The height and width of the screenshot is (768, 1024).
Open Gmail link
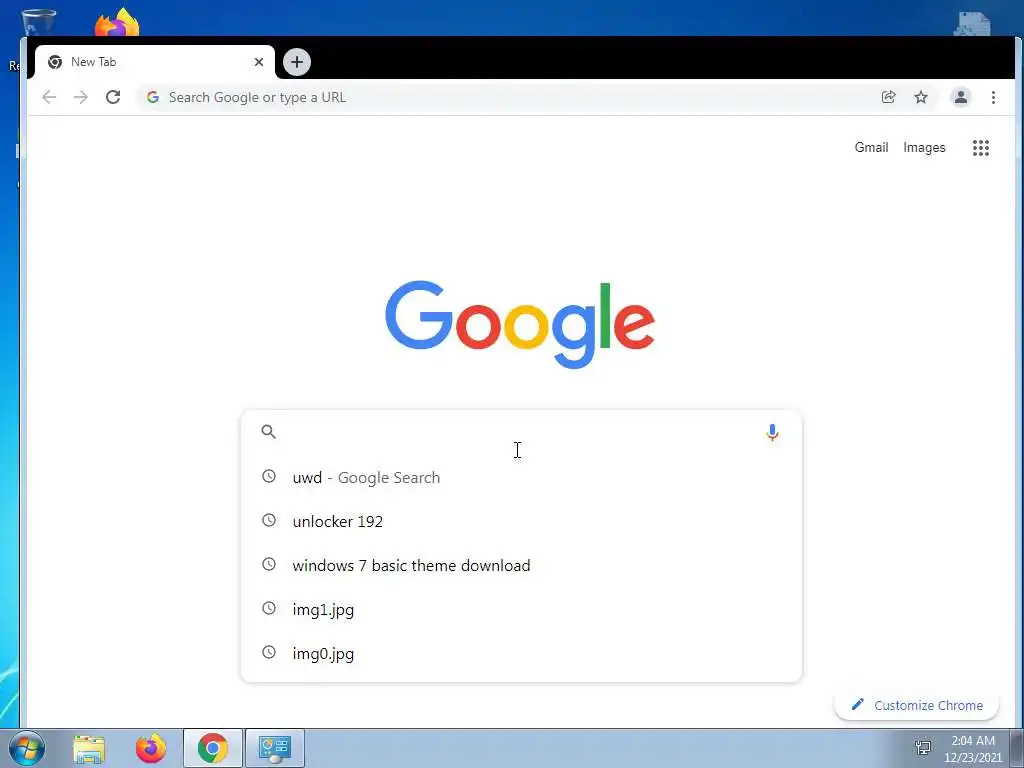pos(871,148)
